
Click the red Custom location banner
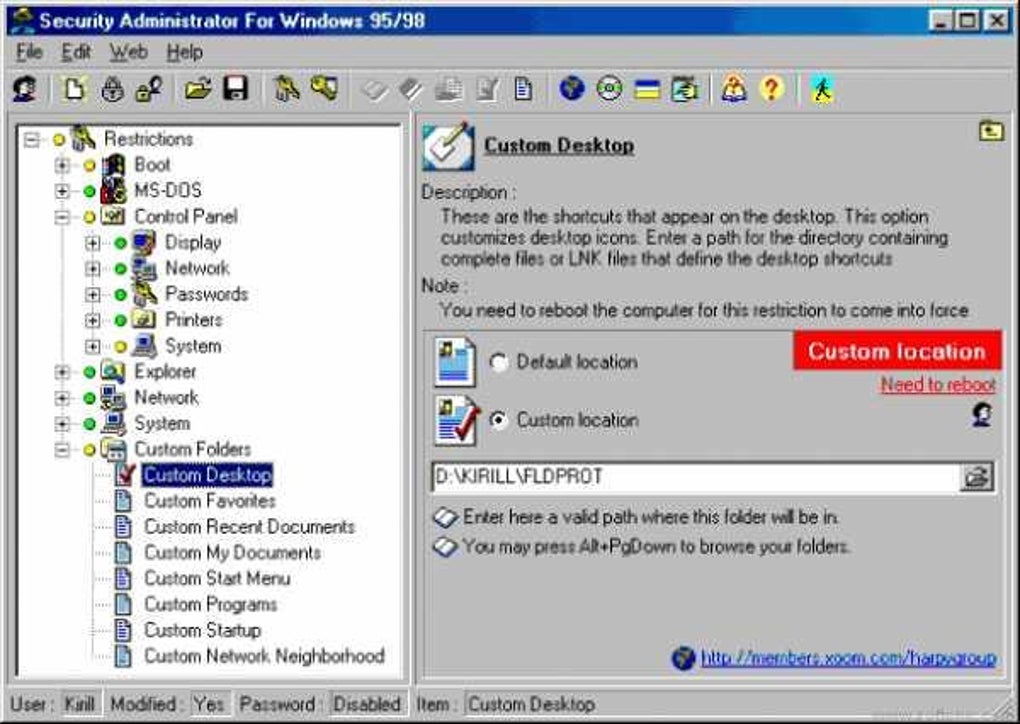coord(897,351)
